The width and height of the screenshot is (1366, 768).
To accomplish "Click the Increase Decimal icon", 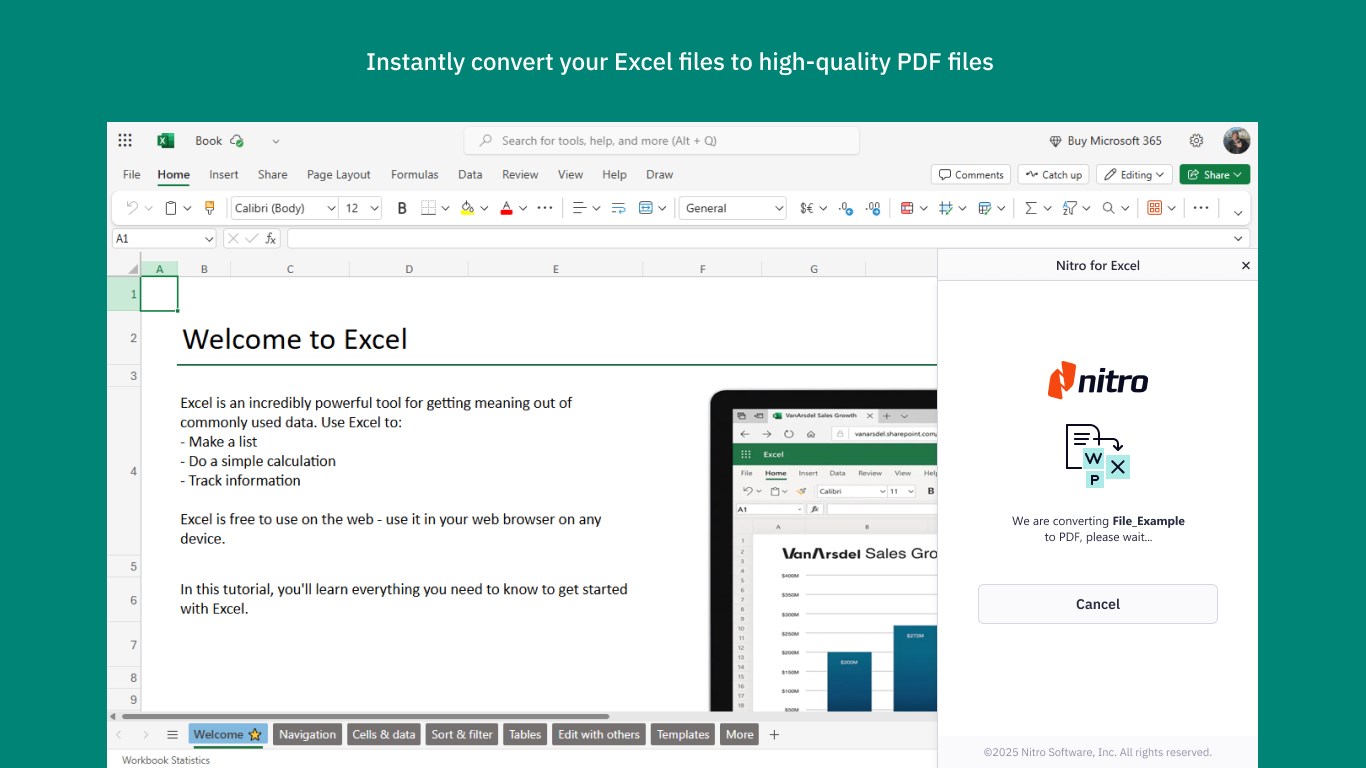I will click(x=846, y=208).
